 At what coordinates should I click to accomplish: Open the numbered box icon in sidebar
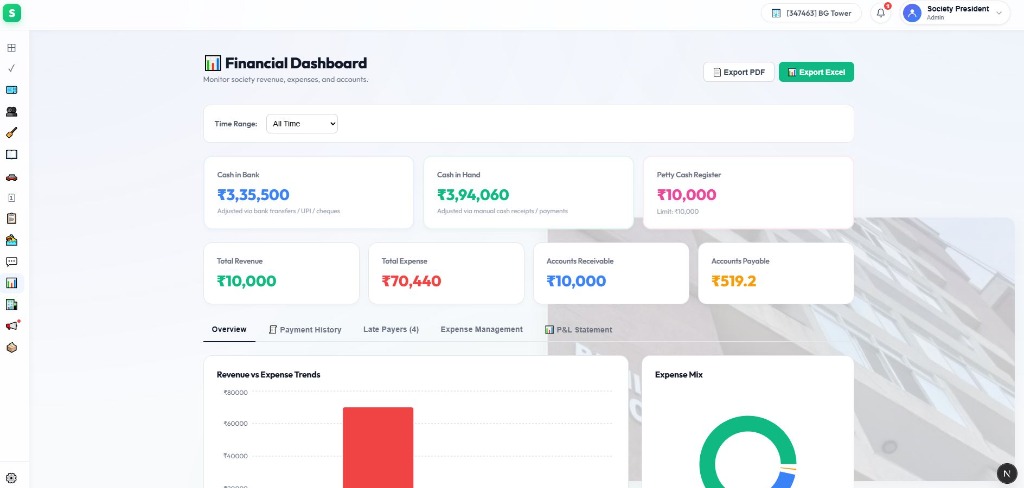point(11,197)
